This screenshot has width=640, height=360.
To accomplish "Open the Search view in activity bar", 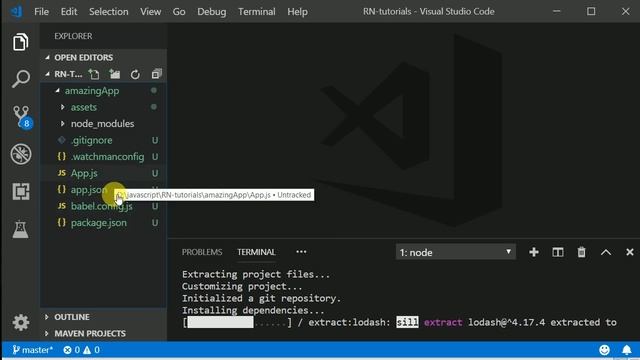I will tap(20, 79).
